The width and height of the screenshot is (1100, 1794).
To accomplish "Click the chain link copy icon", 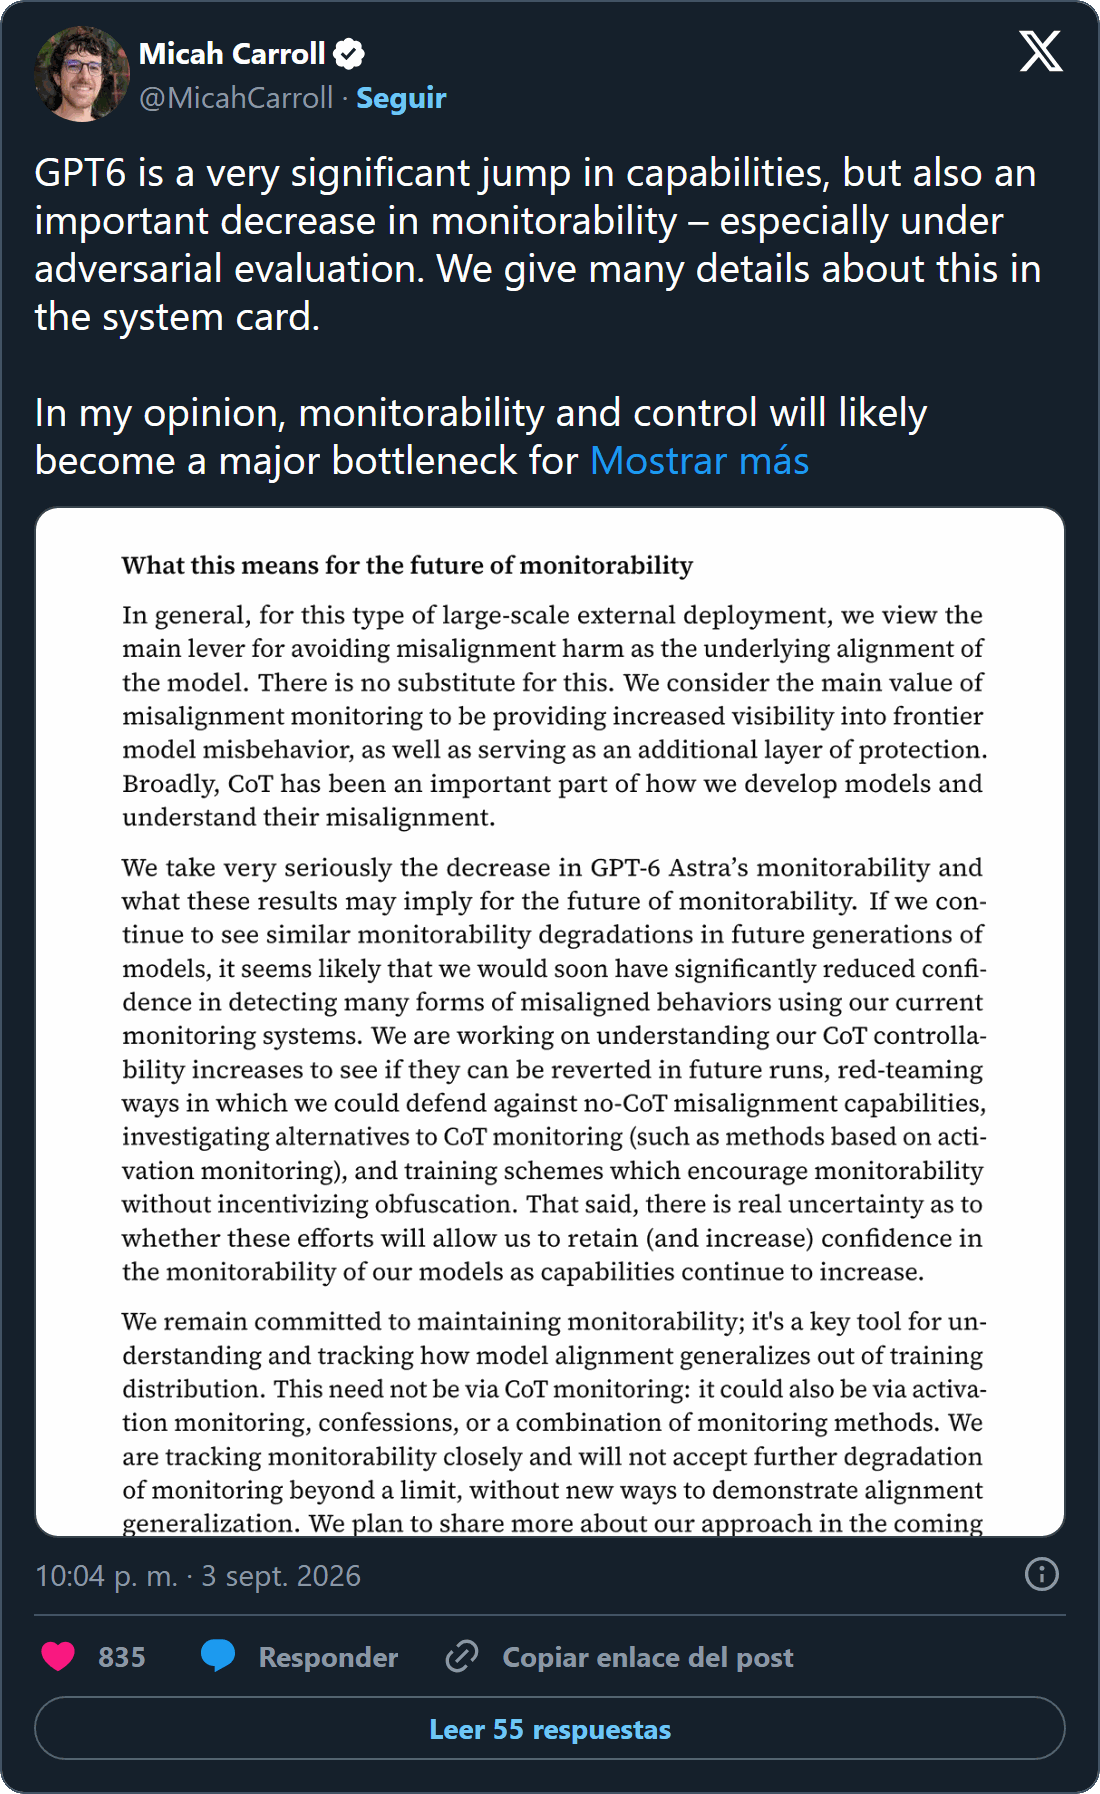I will click(461, 1657).
